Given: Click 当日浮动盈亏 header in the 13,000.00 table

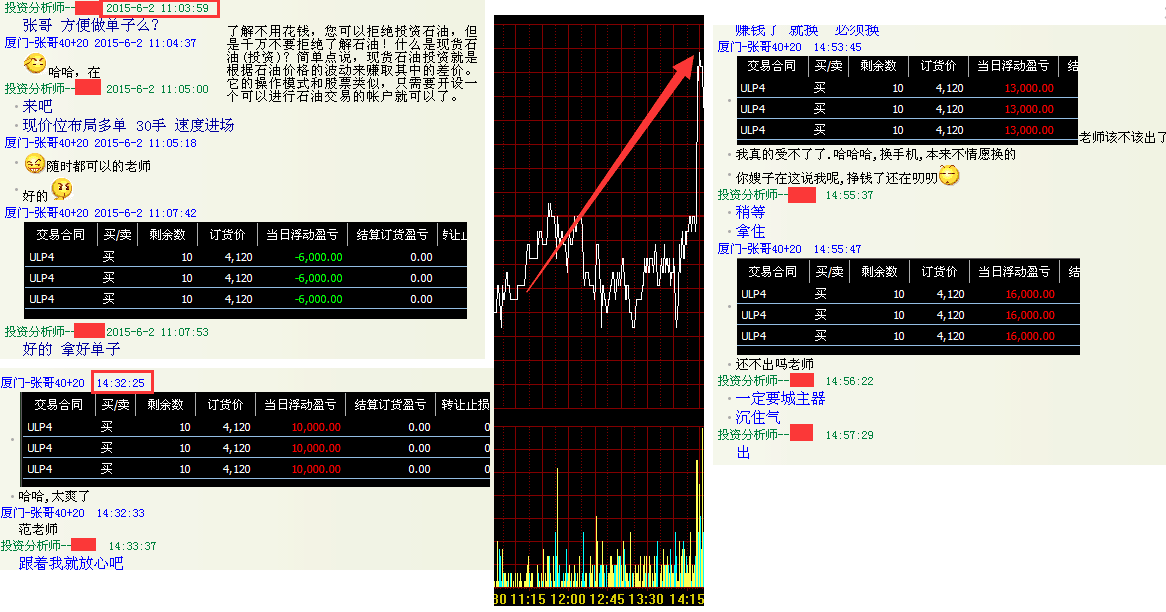Looking at the screenshot, I should [1013, 65].
